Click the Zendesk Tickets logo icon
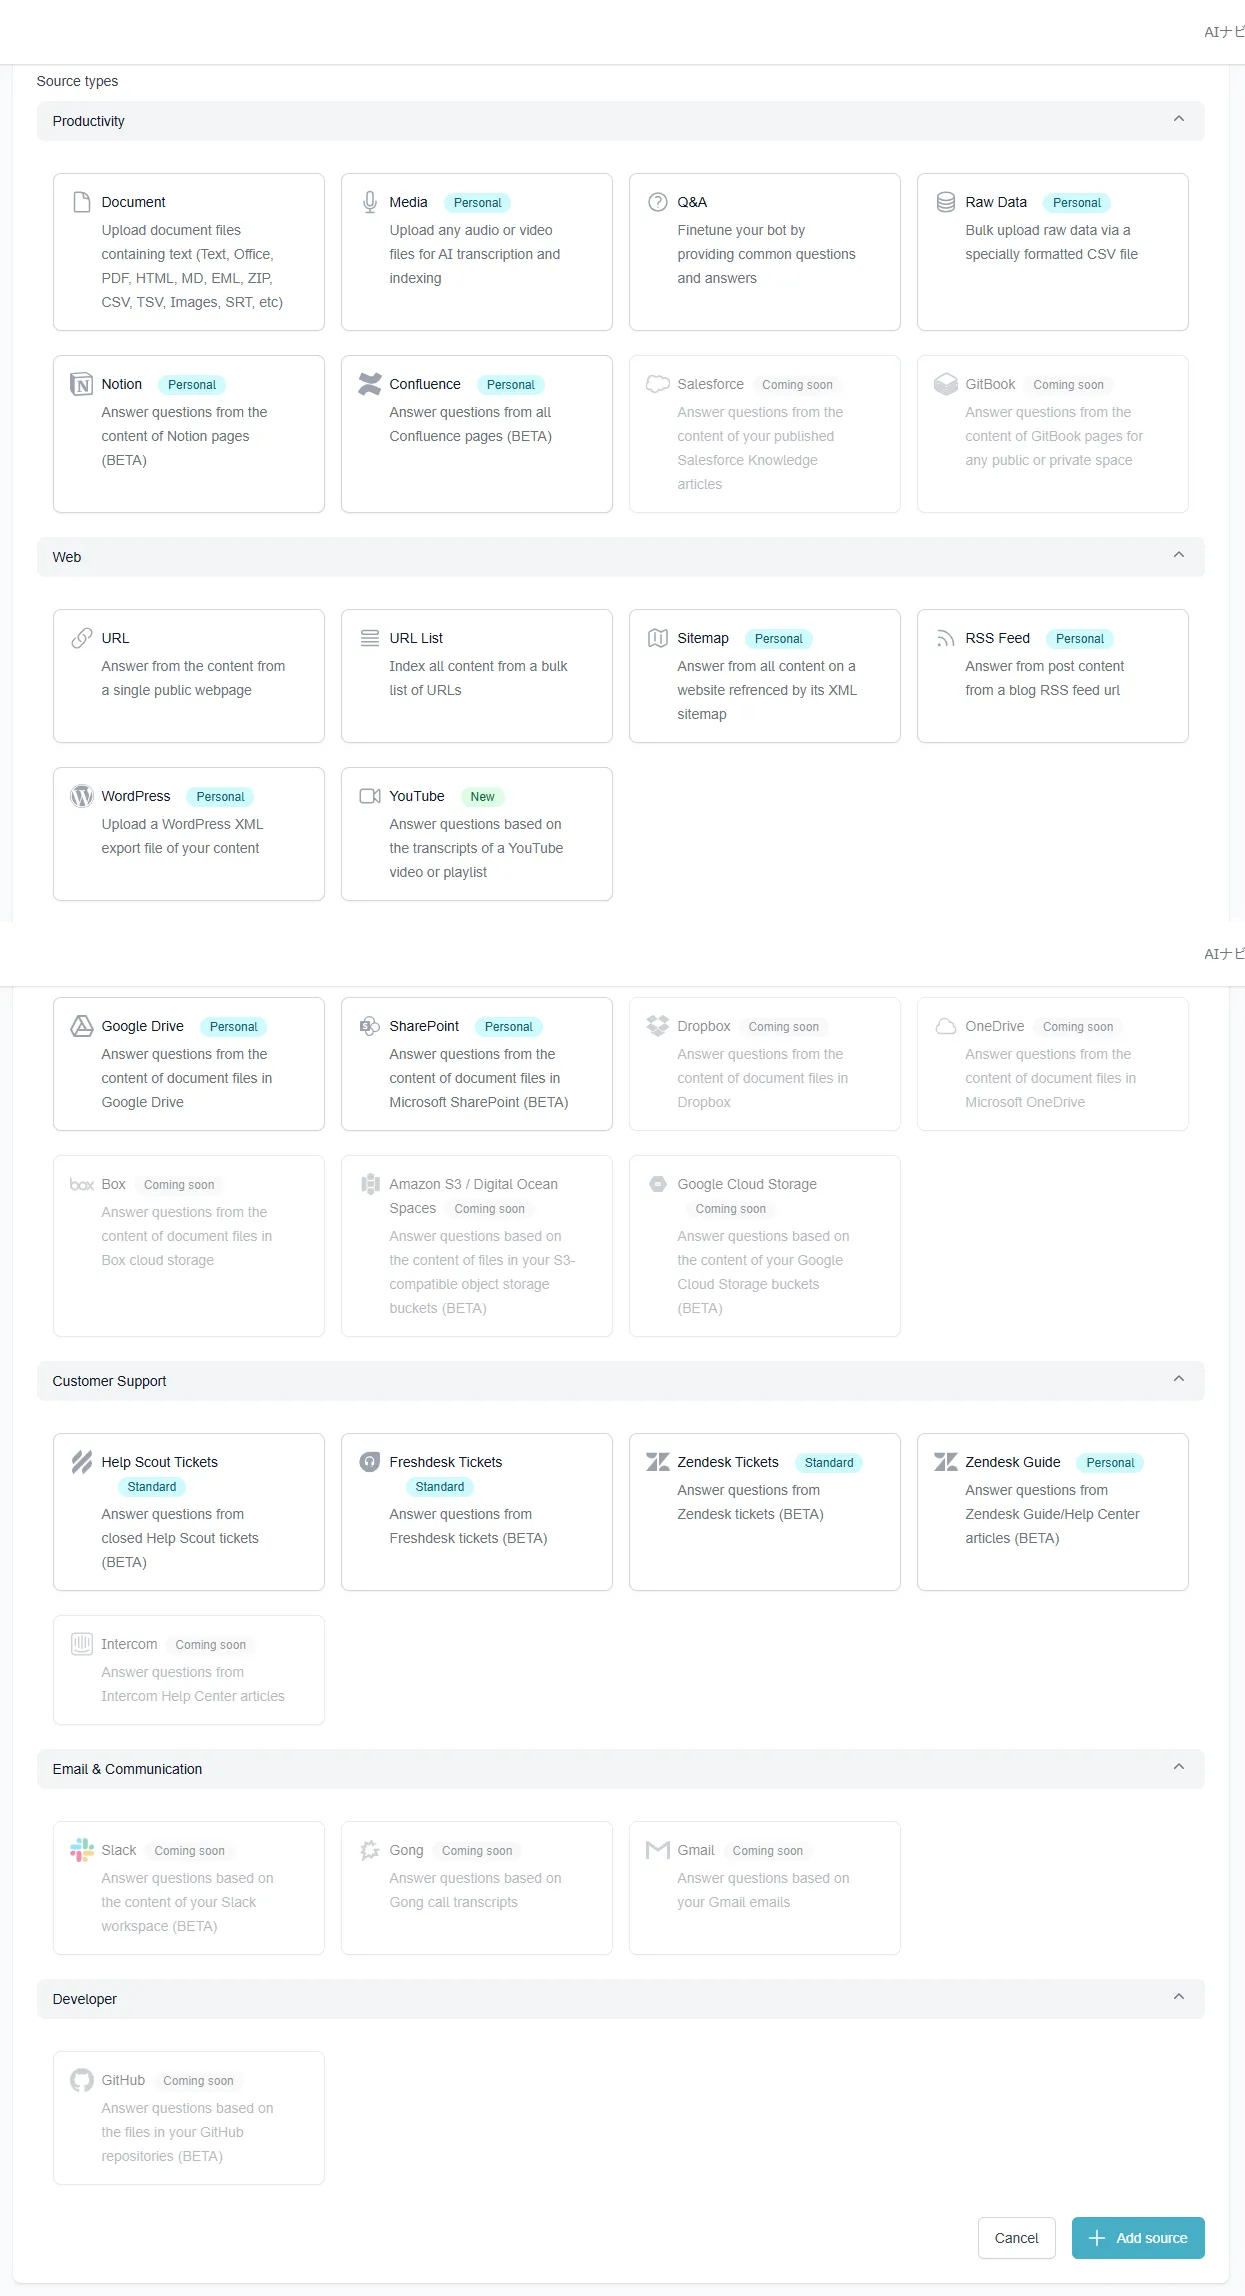This screenshot has height=2296, width=1245. pyautogui.click(x=658, y=1462)
